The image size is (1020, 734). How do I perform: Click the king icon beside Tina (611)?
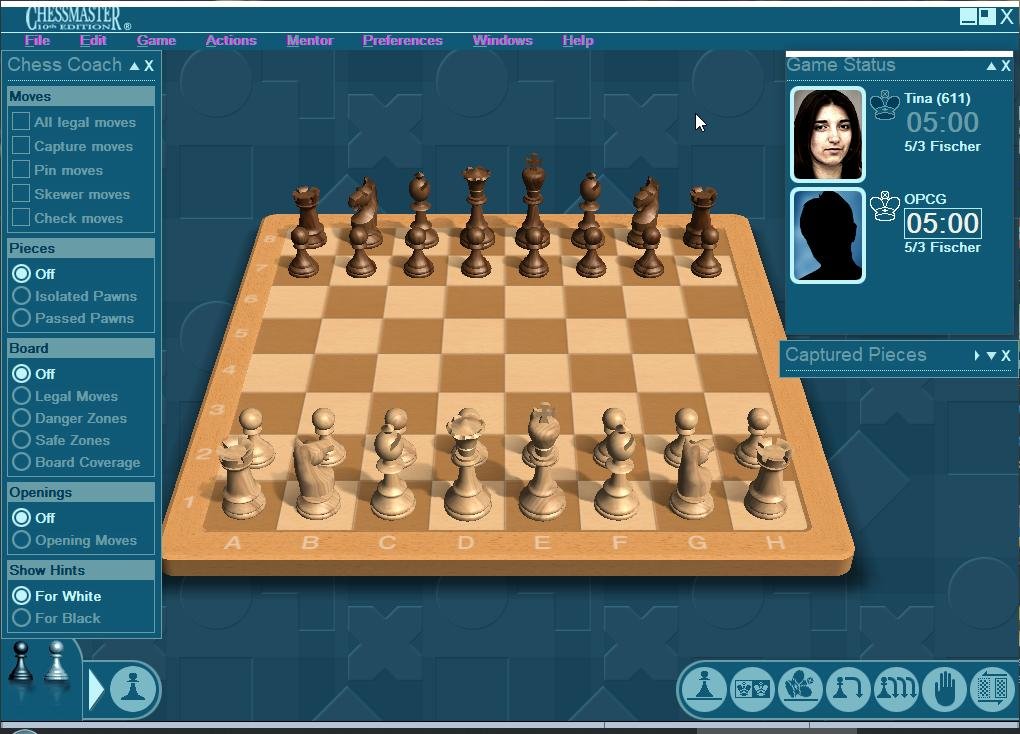tap(885, 105)
